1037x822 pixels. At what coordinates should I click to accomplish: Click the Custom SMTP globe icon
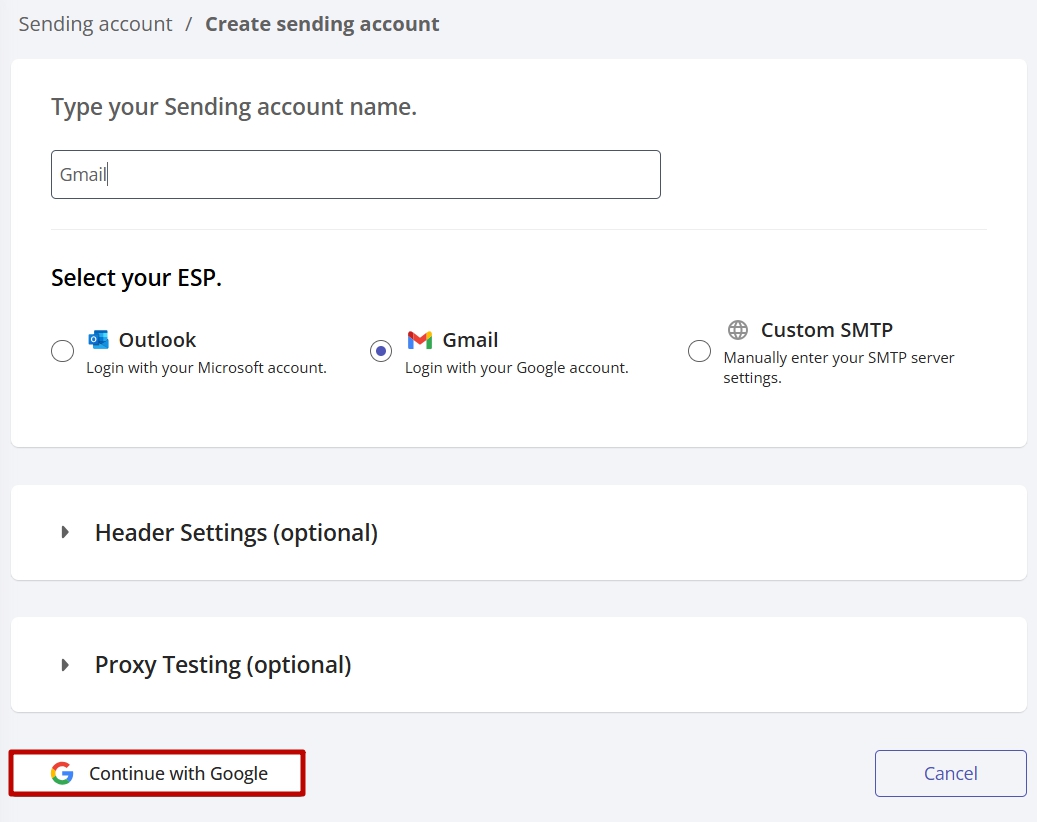click(x=738, y=329)
